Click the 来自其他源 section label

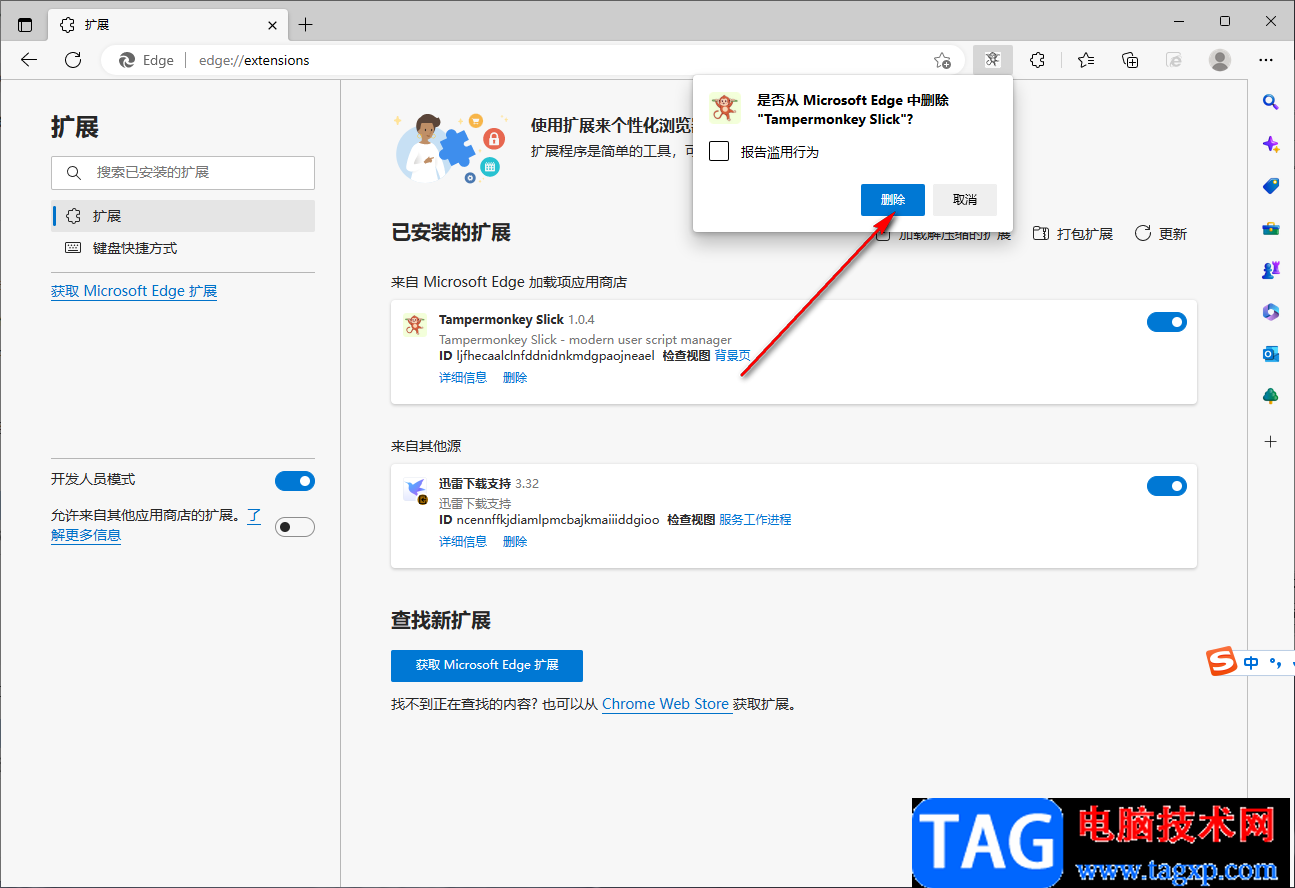[x=426, y=446]
